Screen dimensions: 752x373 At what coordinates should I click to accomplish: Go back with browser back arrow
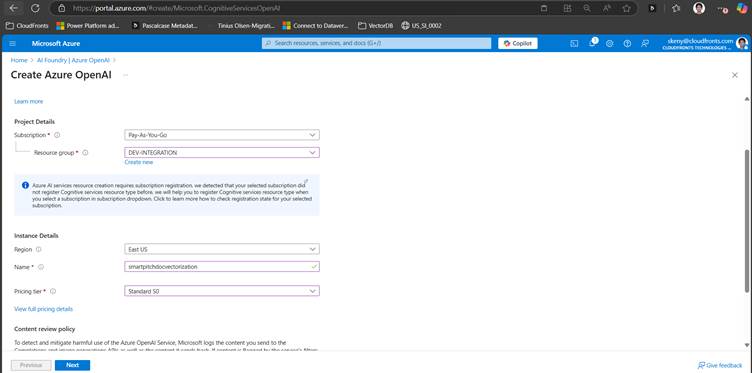(x=13, y=8)
